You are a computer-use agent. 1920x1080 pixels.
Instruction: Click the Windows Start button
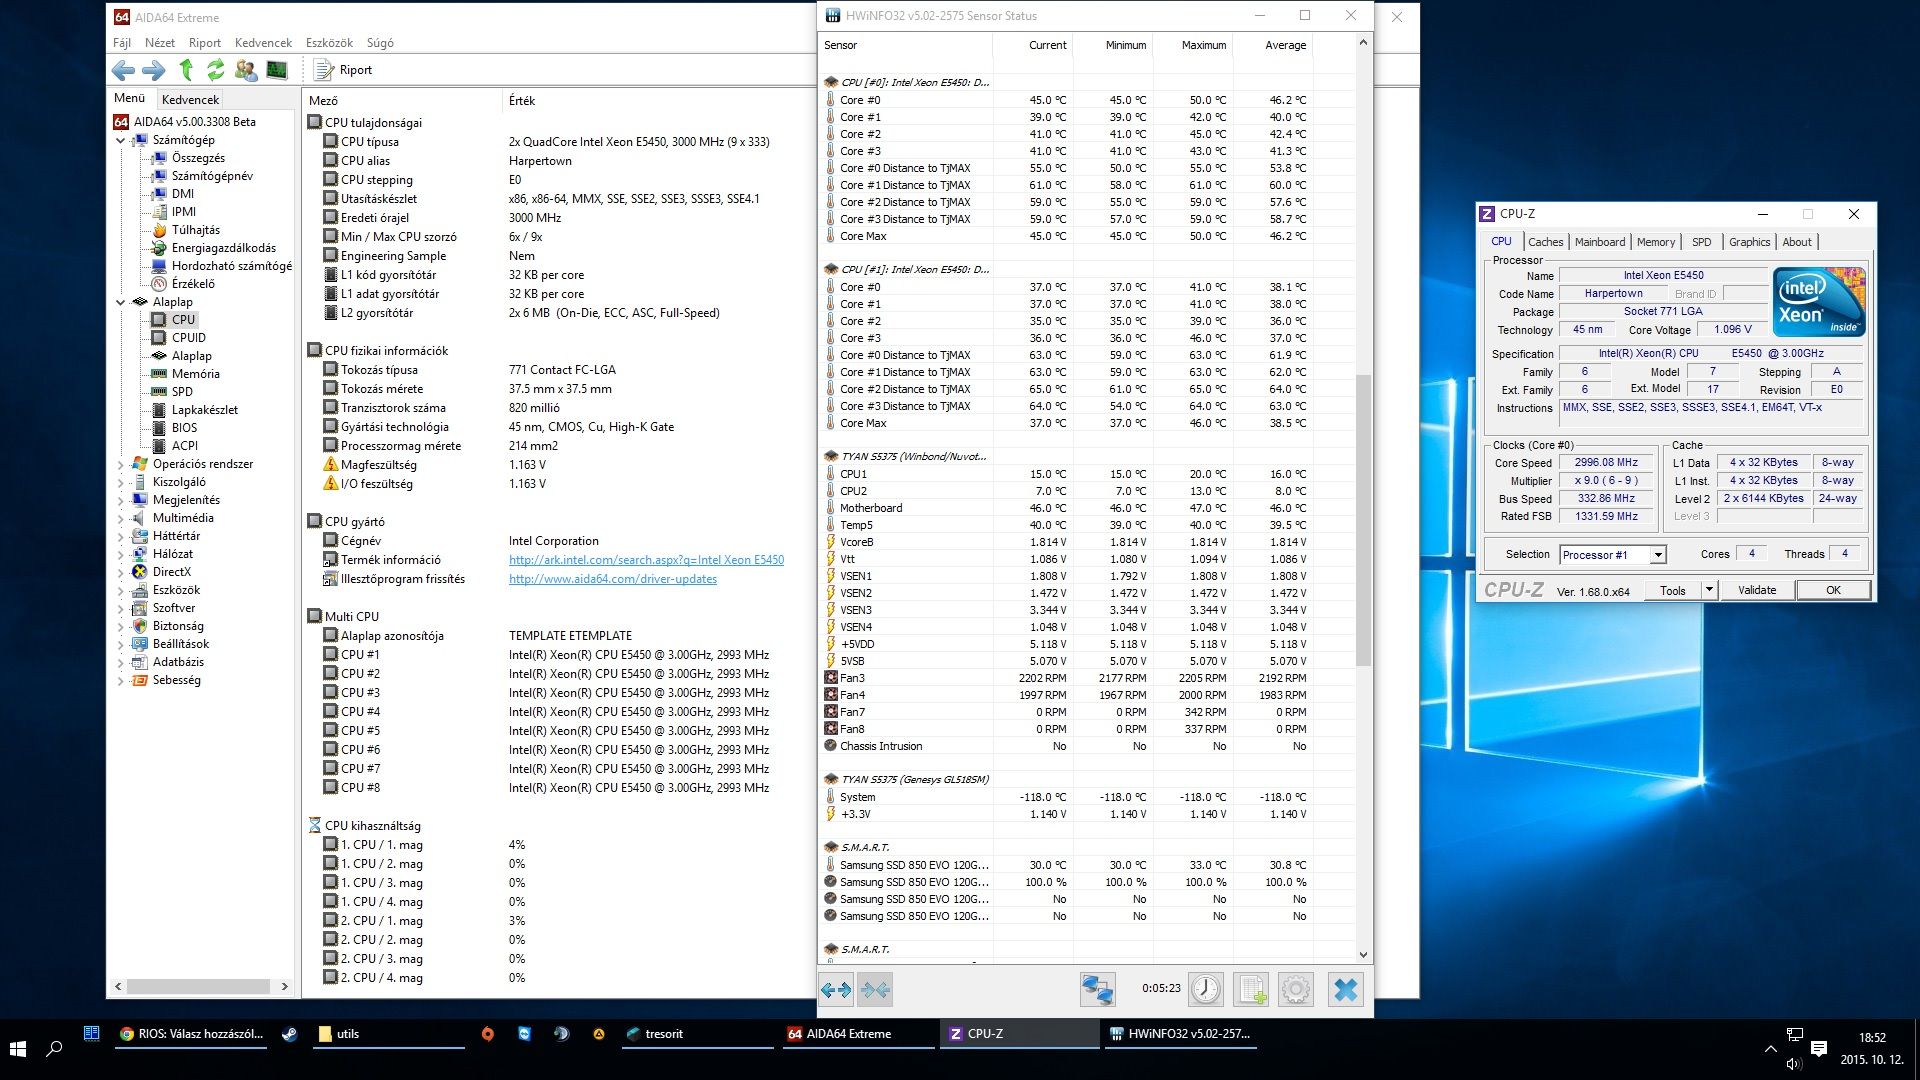pos(17,1048)
